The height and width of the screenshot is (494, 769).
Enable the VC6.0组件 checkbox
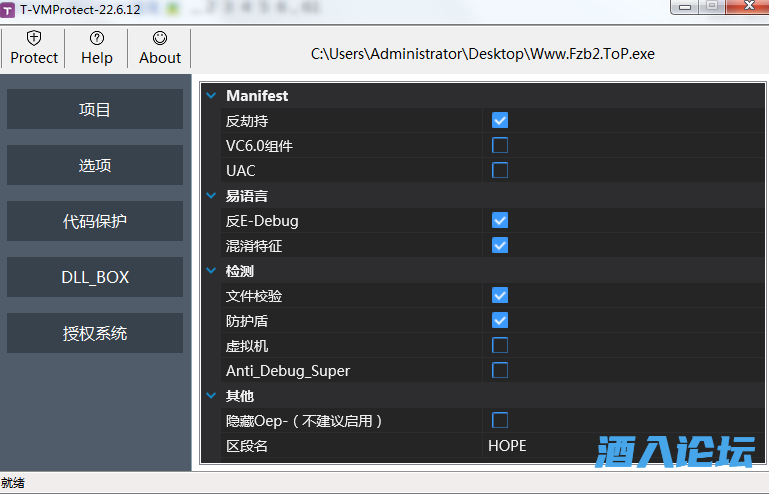click(500, 145)
